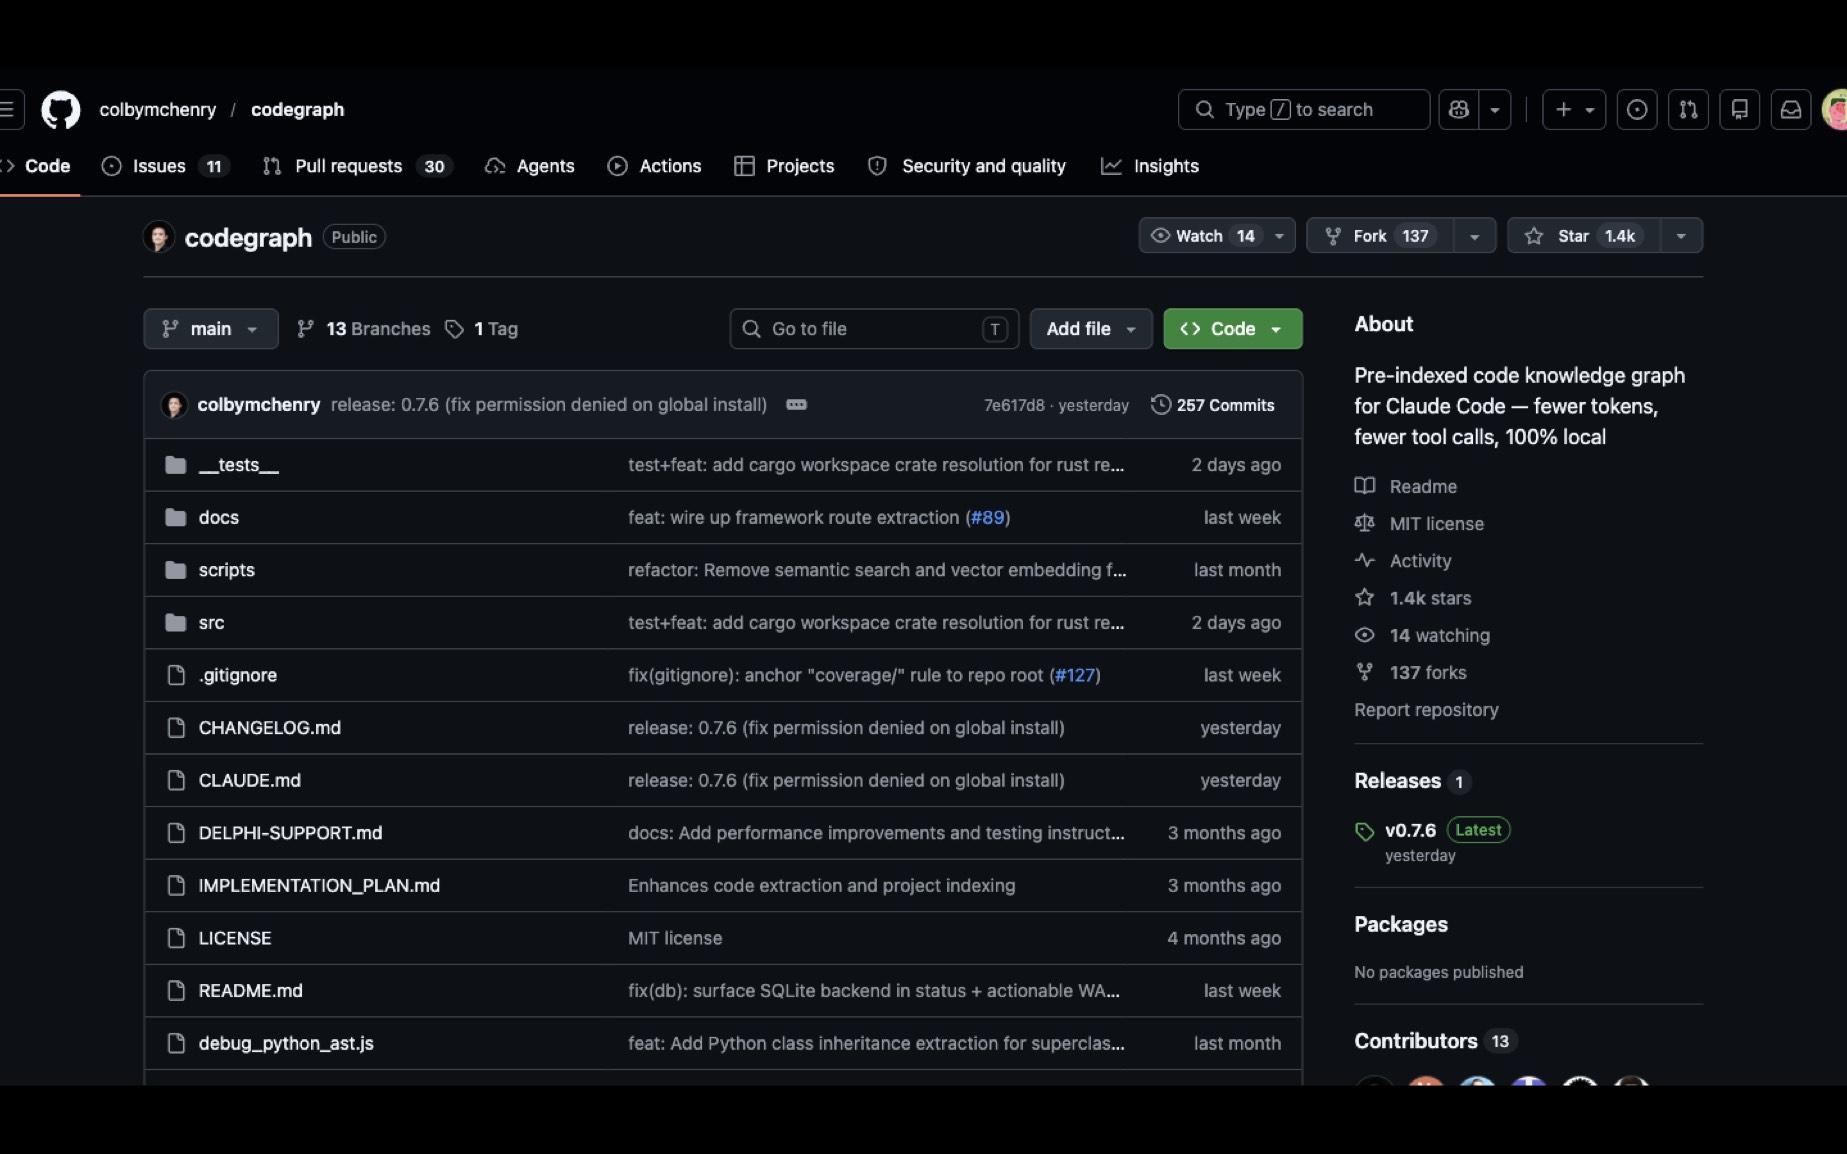Viewport: 1847px width, 1154px height.
Task: Fork the repository with Fork button
Action: (x=1380, y=236)
